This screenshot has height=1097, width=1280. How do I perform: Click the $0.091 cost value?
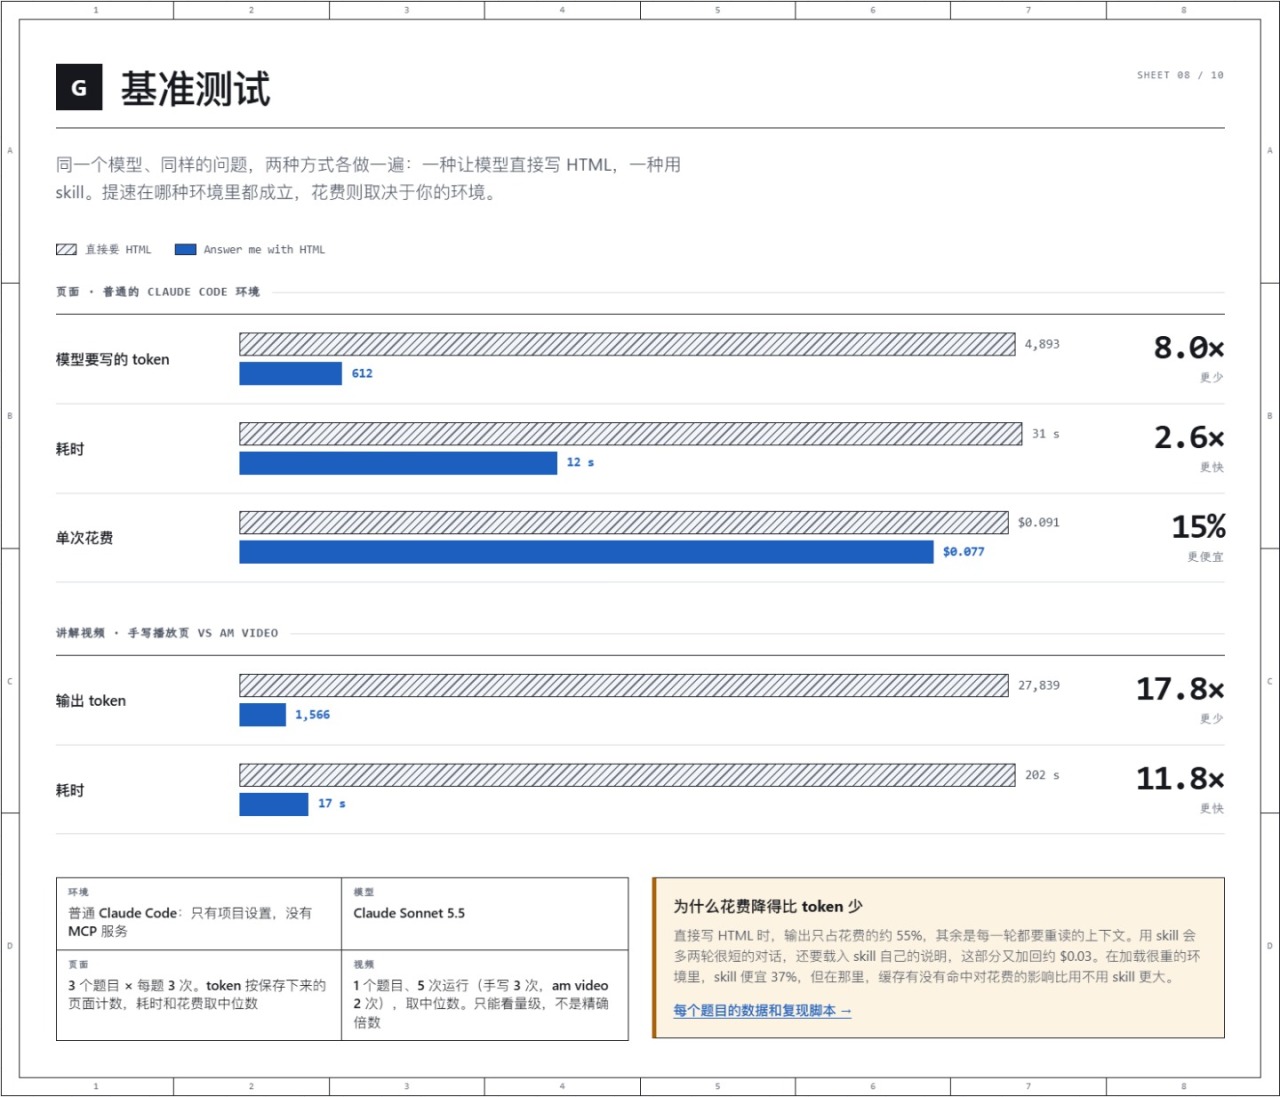(x=1039, y=522)
